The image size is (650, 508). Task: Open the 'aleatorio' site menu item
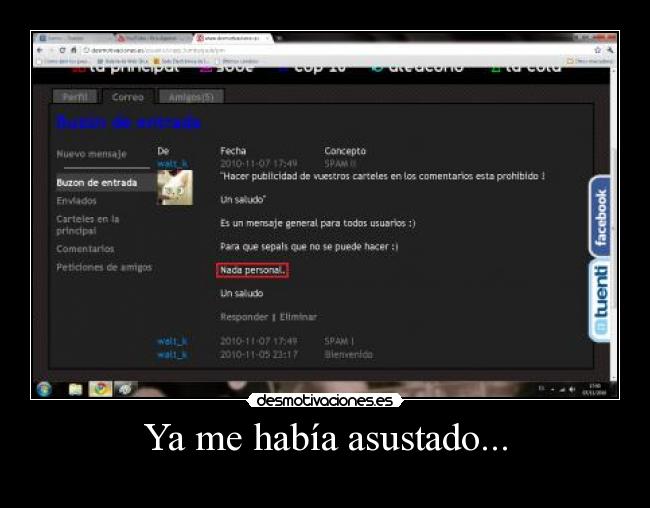click(x=417, y=69)
